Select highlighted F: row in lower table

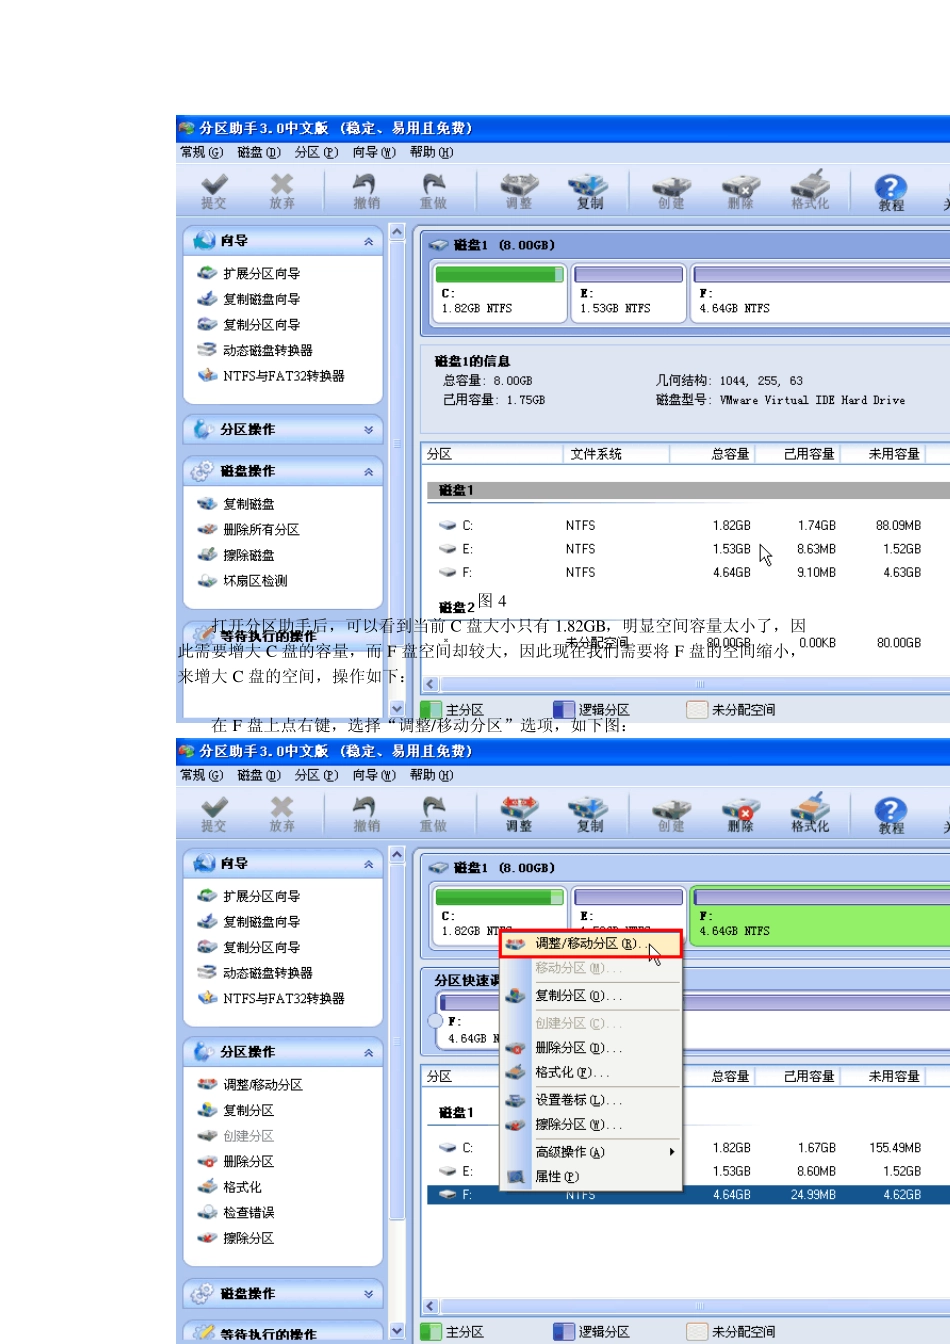[688, 1194]
